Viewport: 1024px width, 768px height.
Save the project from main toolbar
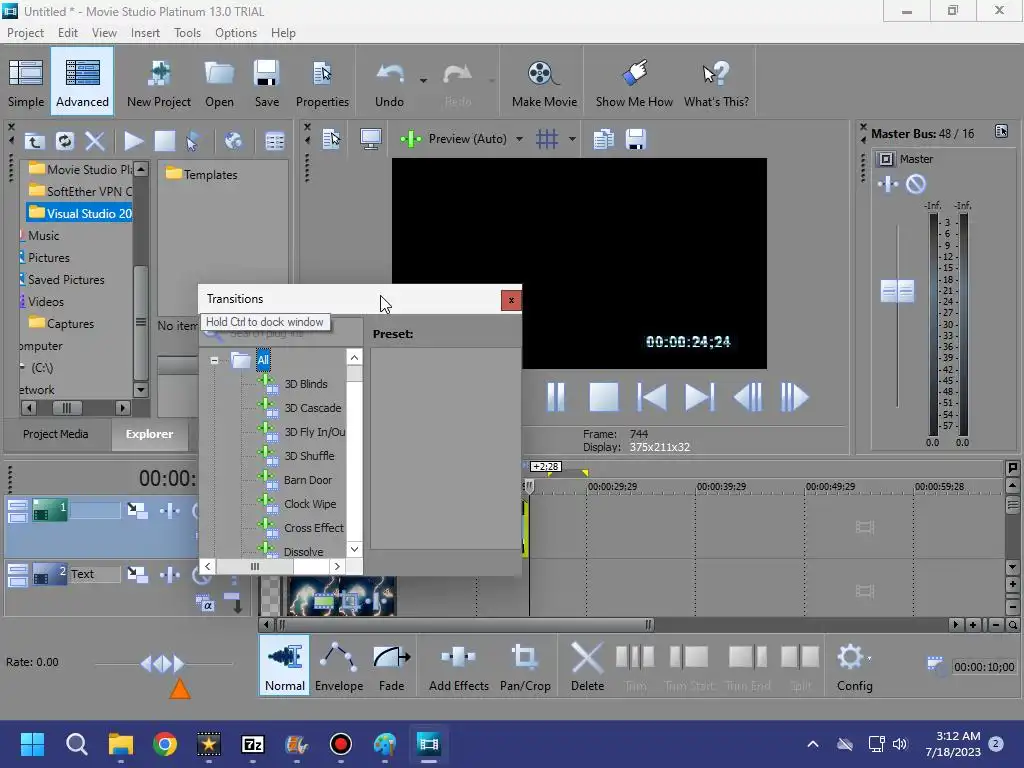point(266,82)
